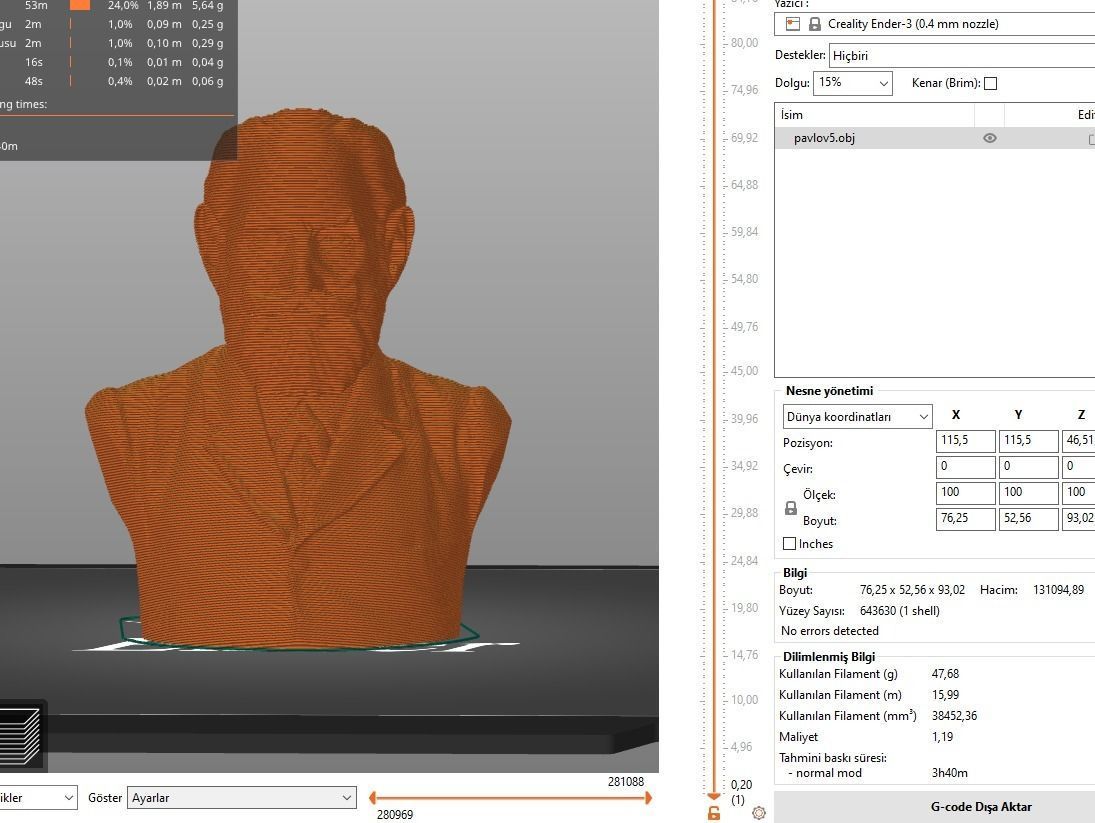Click the printer icon beside Creality Ender-3
Image resolution: width=1095 pixels, height=823 pixels.
pyautogui.click(x=792, y=23)
